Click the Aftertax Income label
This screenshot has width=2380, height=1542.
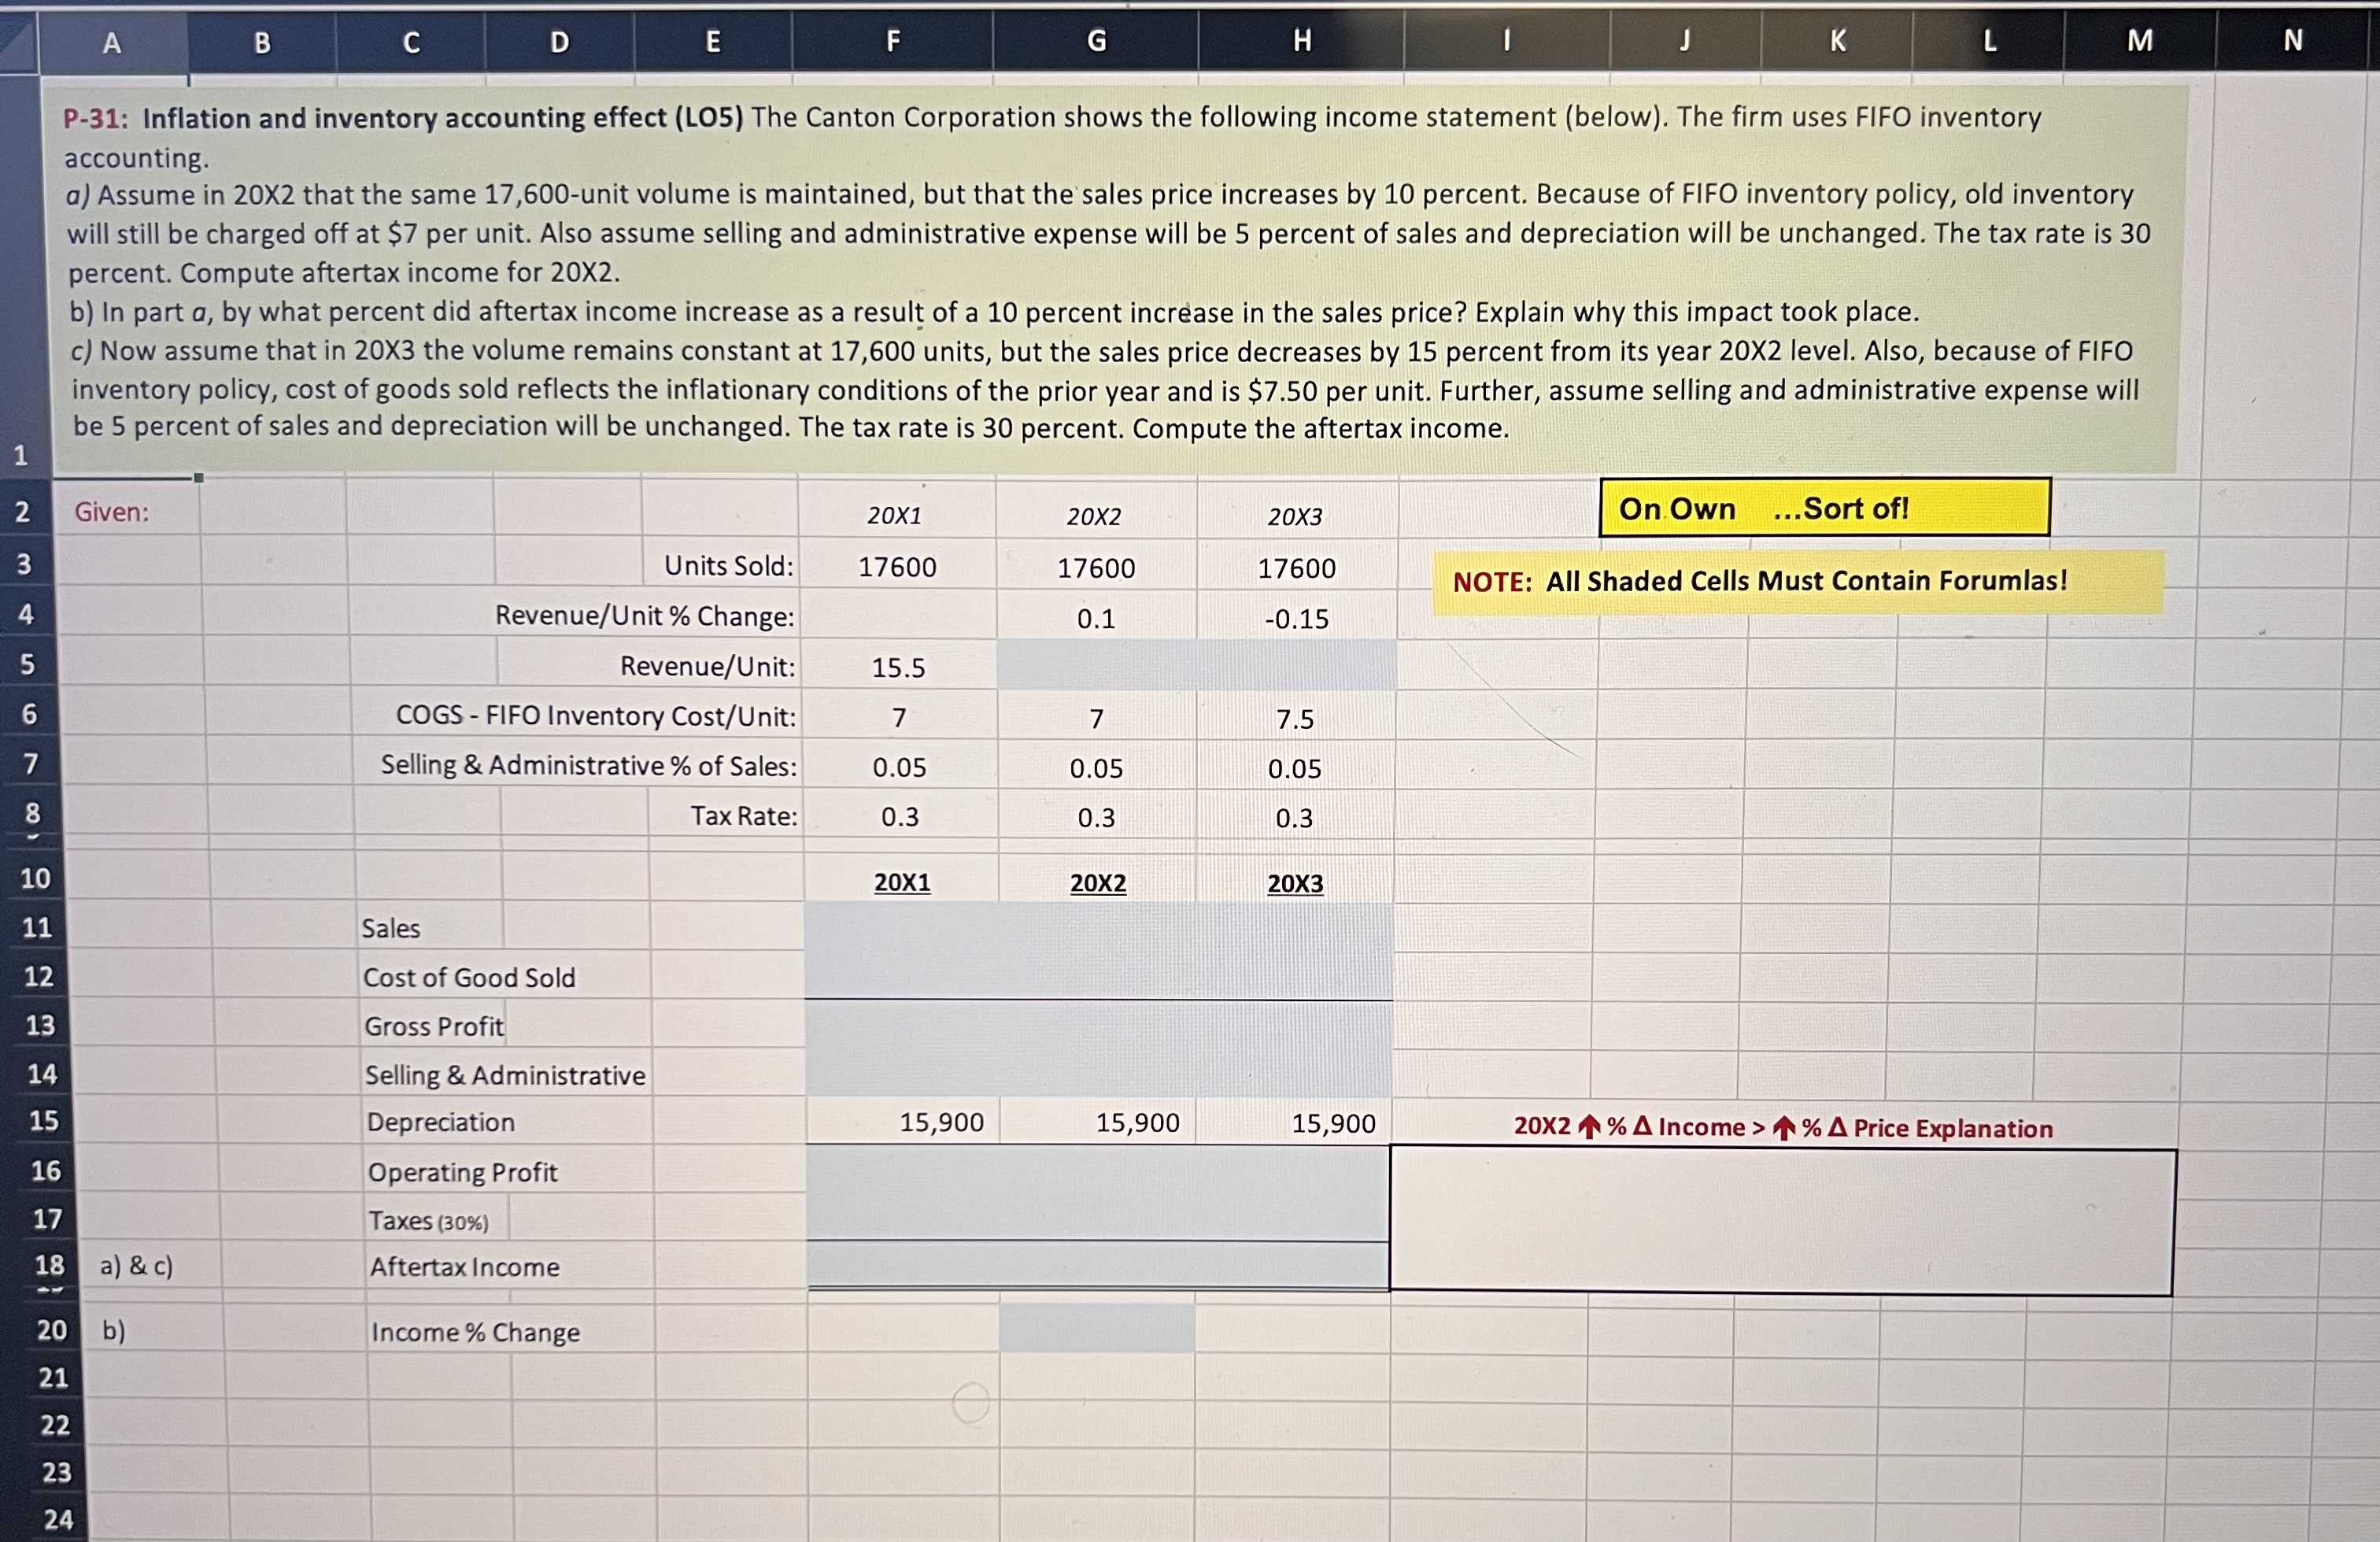tap(464, 1267)
